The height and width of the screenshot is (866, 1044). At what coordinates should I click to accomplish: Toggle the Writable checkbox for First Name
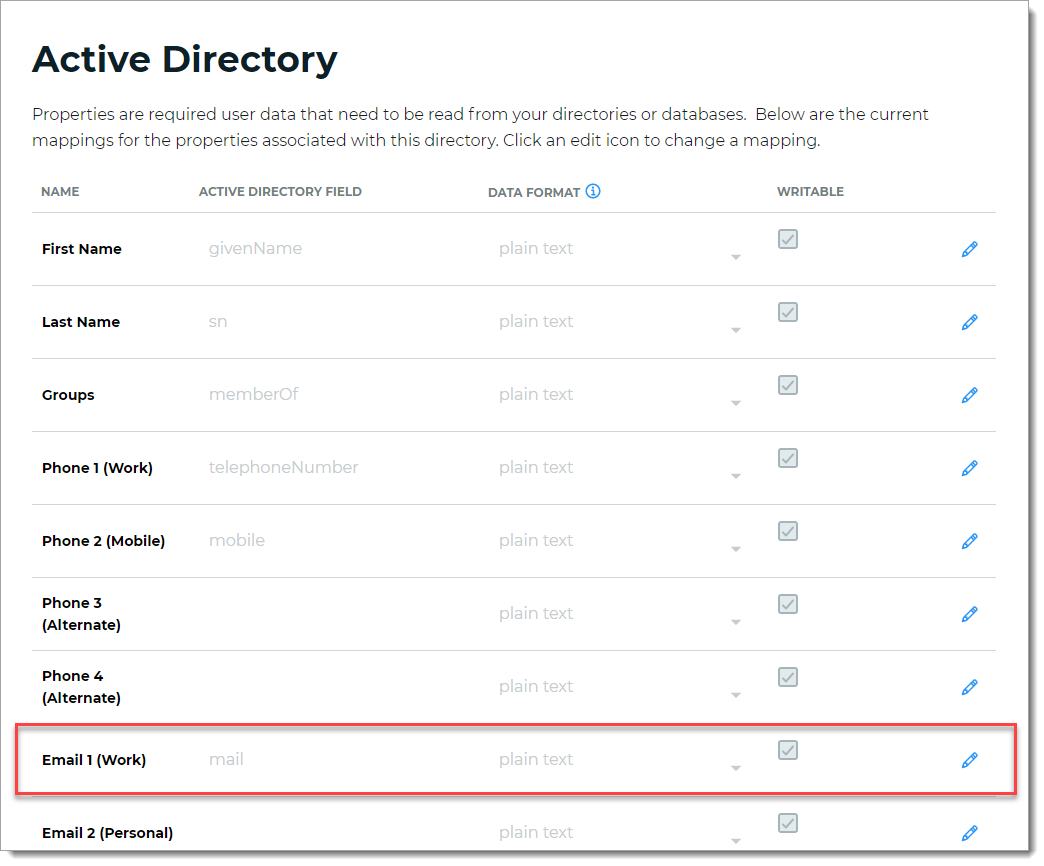787,239
